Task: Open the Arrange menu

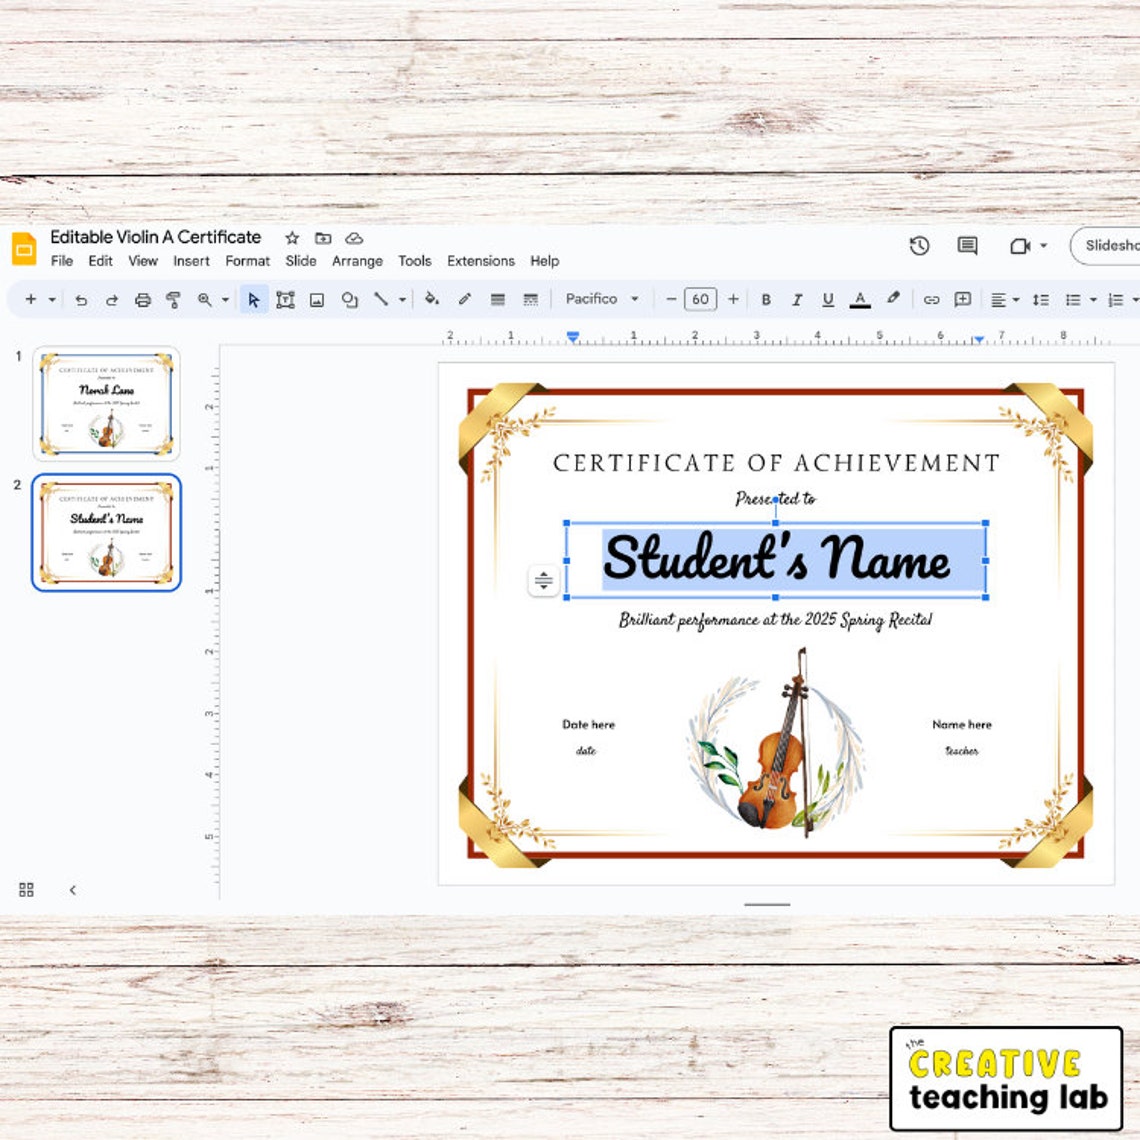Action: (357, 261)
